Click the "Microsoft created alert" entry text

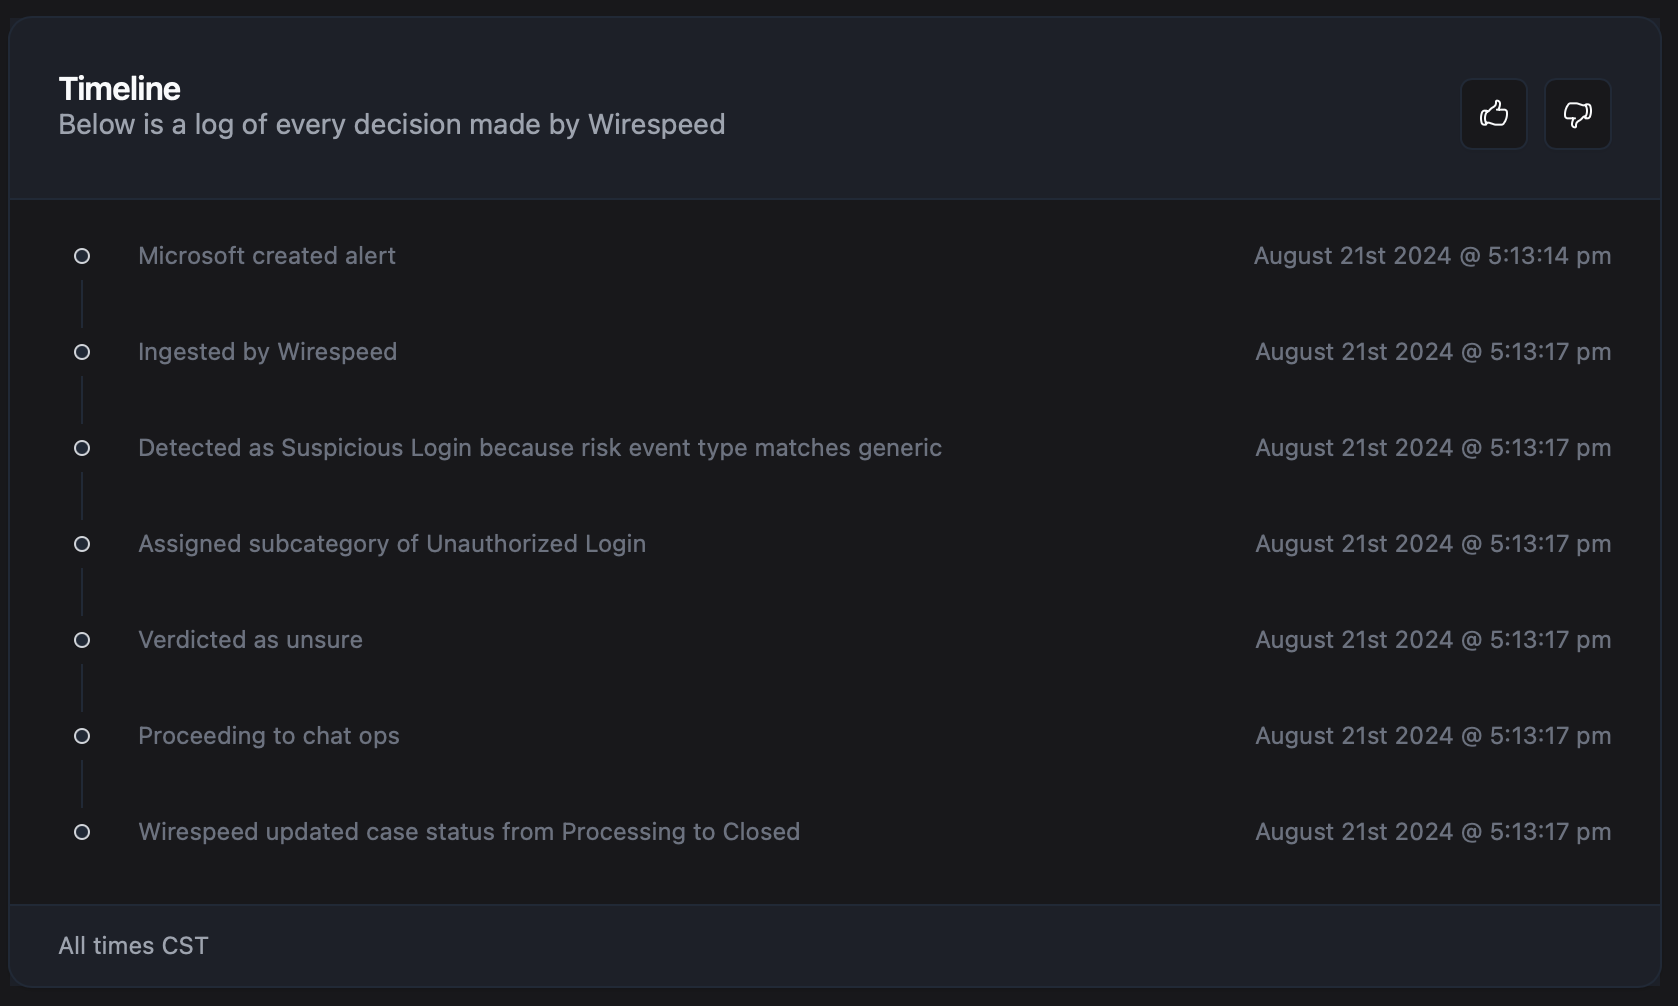coord(267,256)
